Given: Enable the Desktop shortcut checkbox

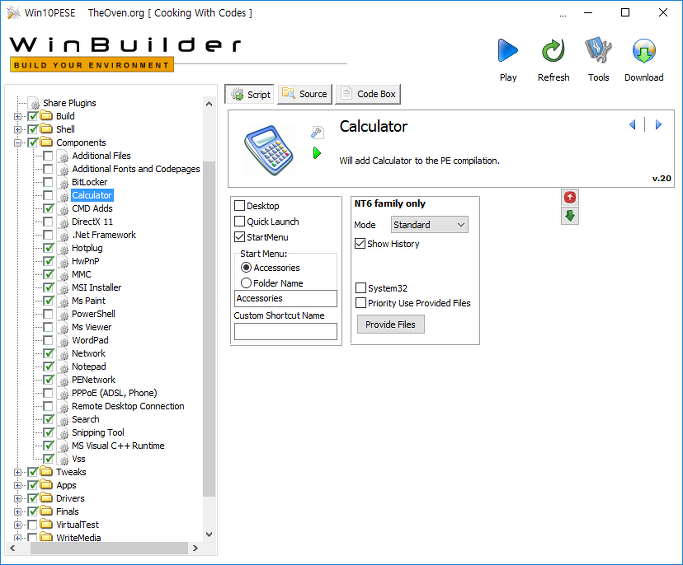Looking at the screenshot, I should (240, 206).
